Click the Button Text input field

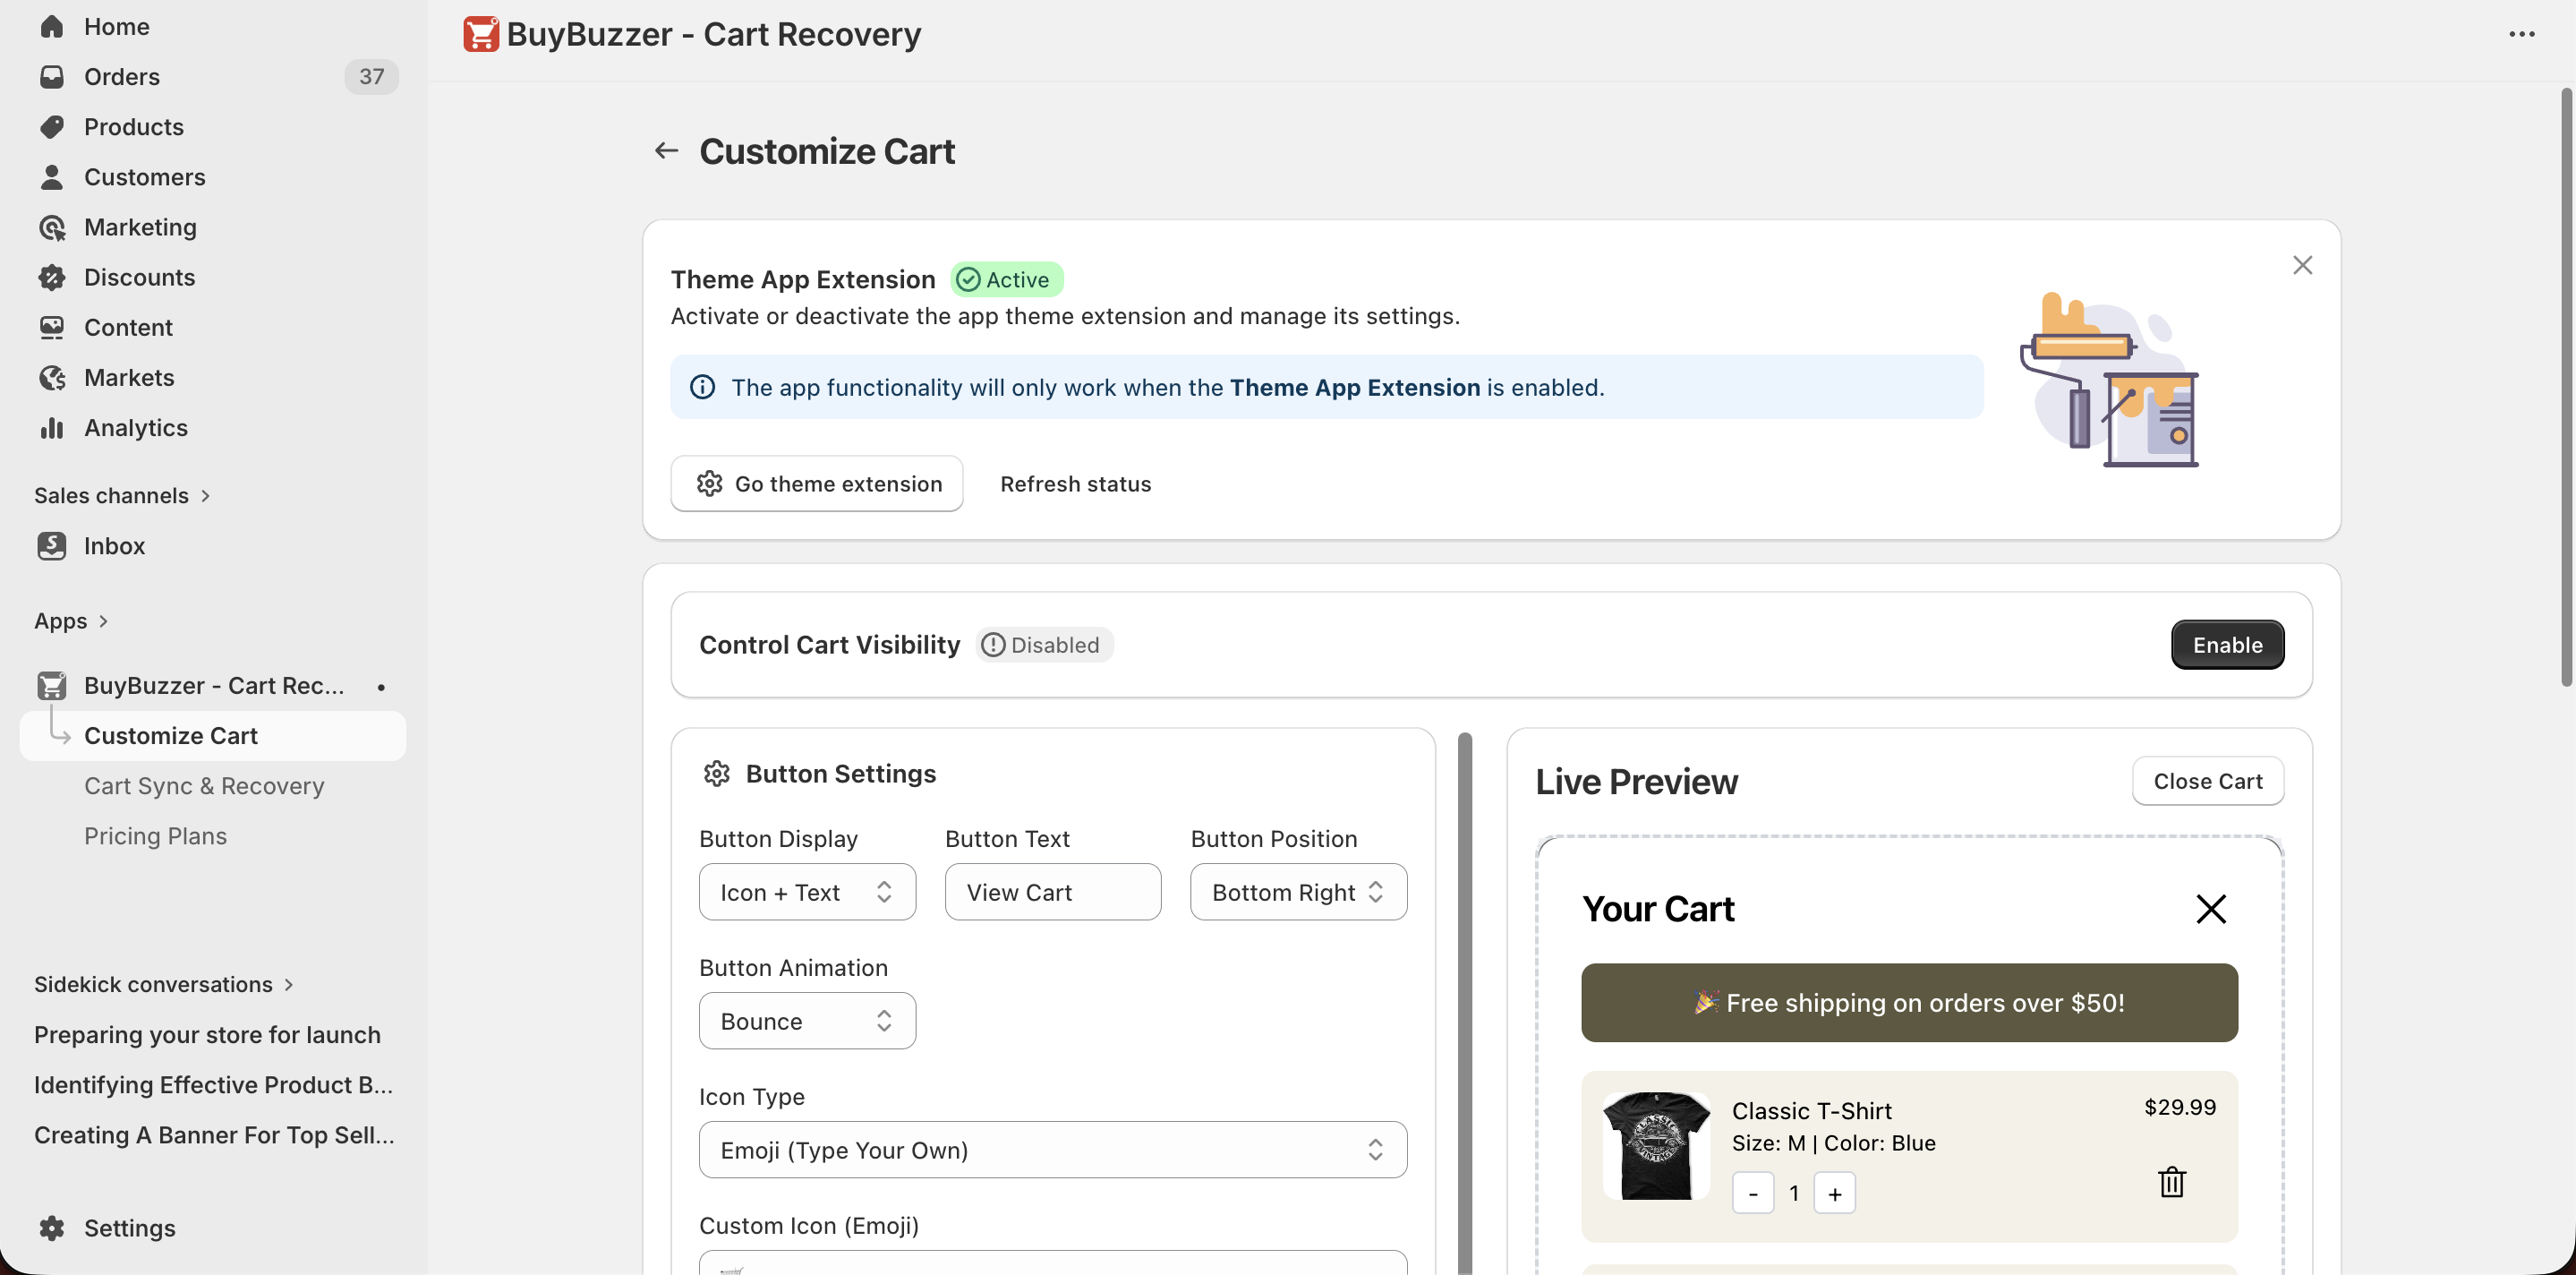tap(1052, 892)
